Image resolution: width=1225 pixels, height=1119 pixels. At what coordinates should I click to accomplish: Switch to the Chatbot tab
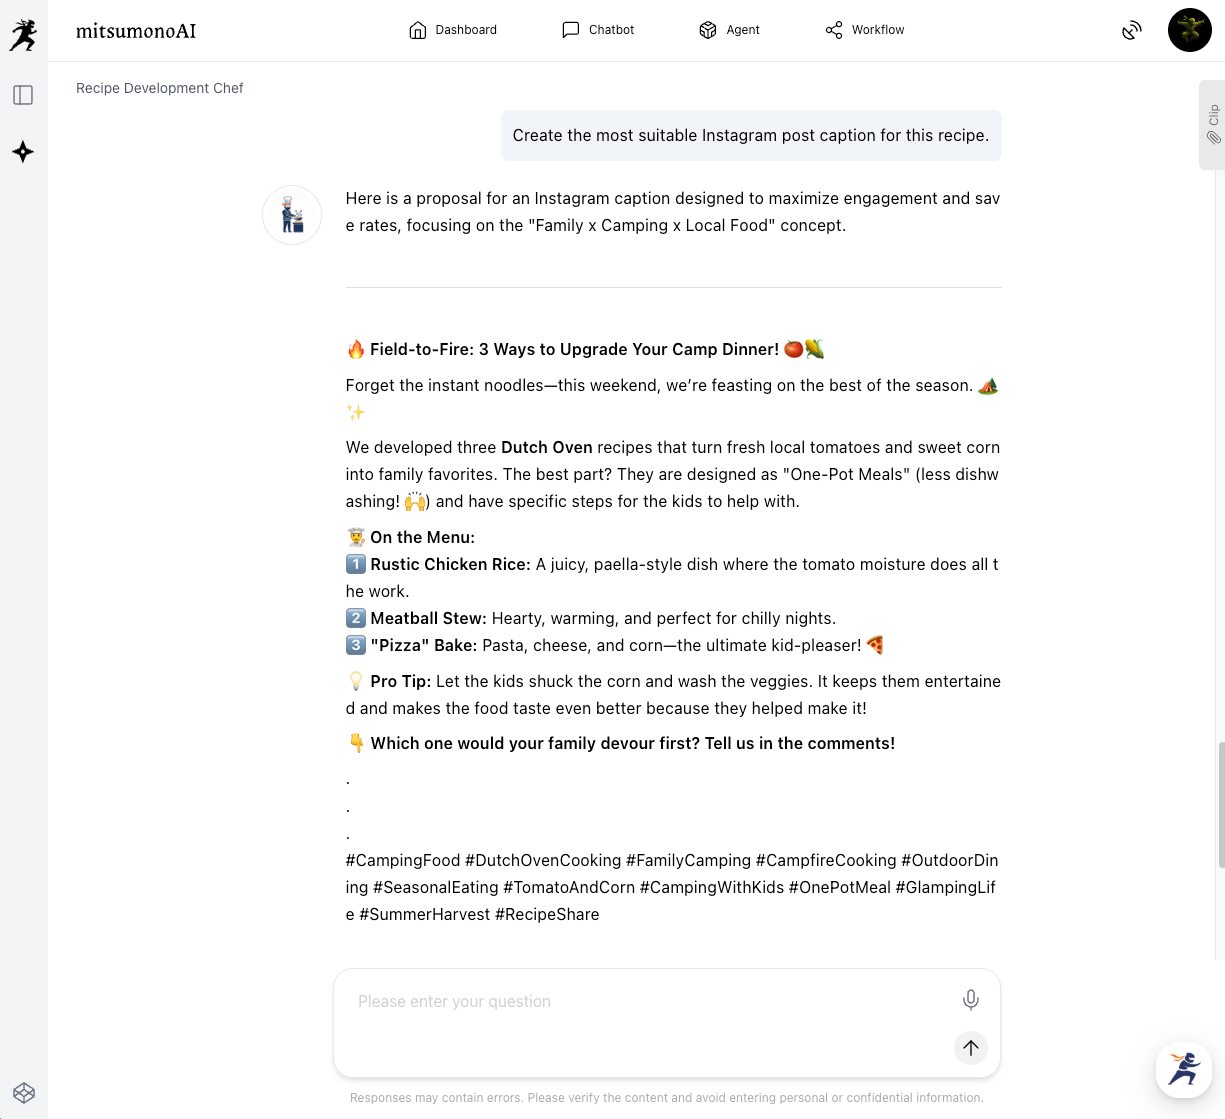(598, 30)
